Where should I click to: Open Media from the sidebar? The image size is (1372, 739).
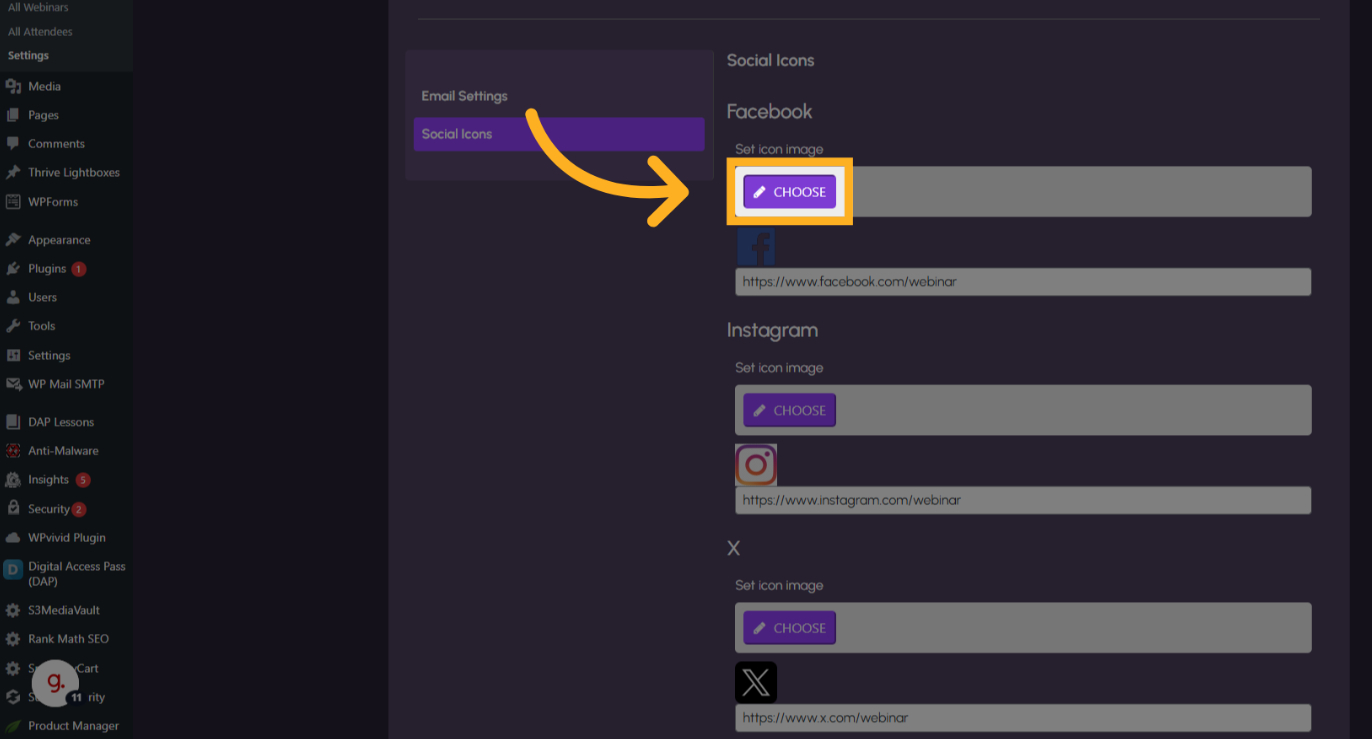click(44, 87)
